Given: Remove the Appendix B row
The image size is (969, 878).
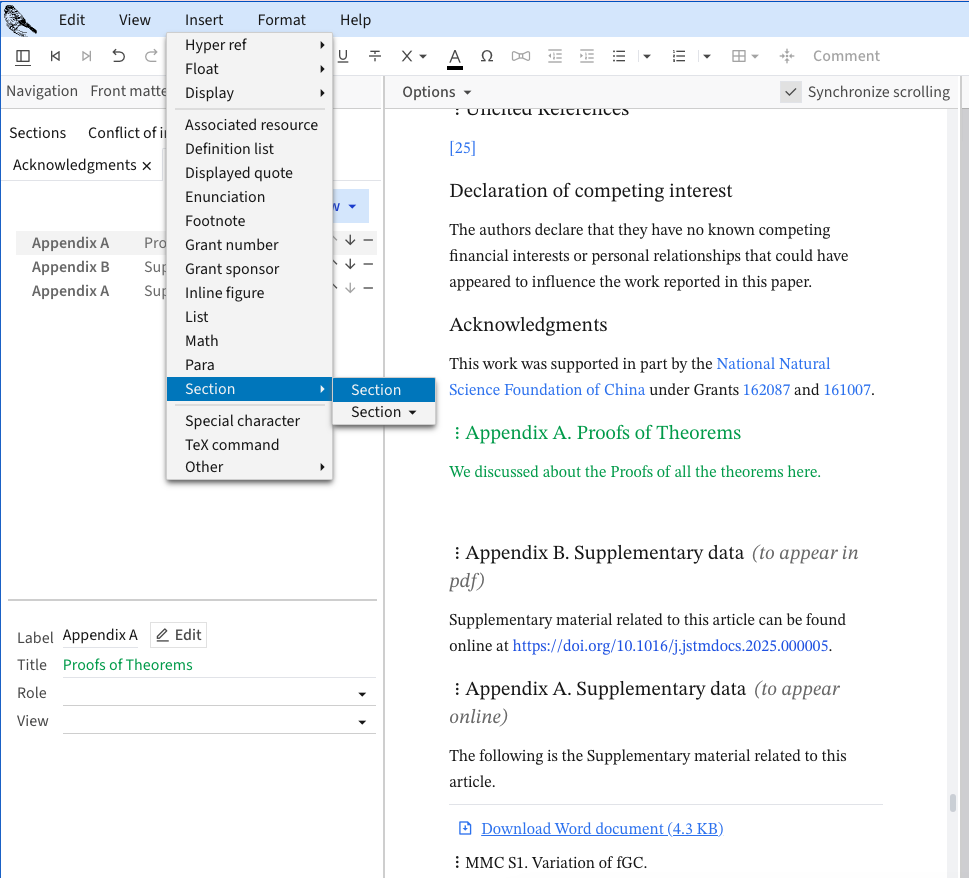Looking at the screenshot, I should [x=368, y=265].
